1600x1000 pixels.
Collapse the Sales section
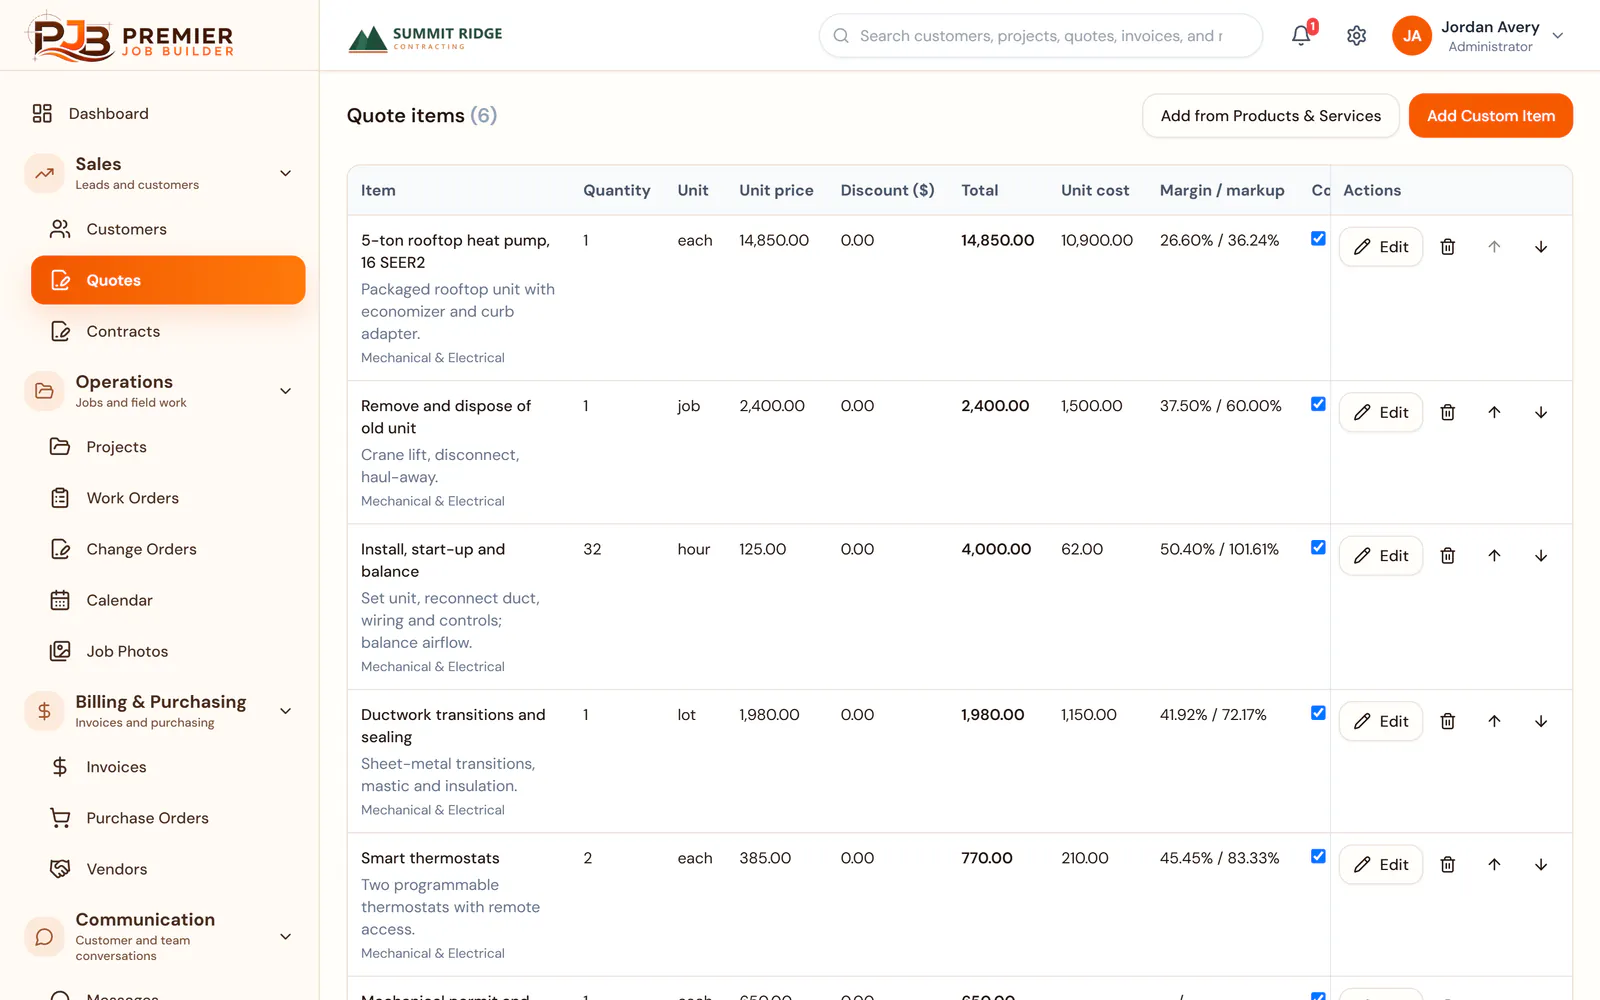285,173
